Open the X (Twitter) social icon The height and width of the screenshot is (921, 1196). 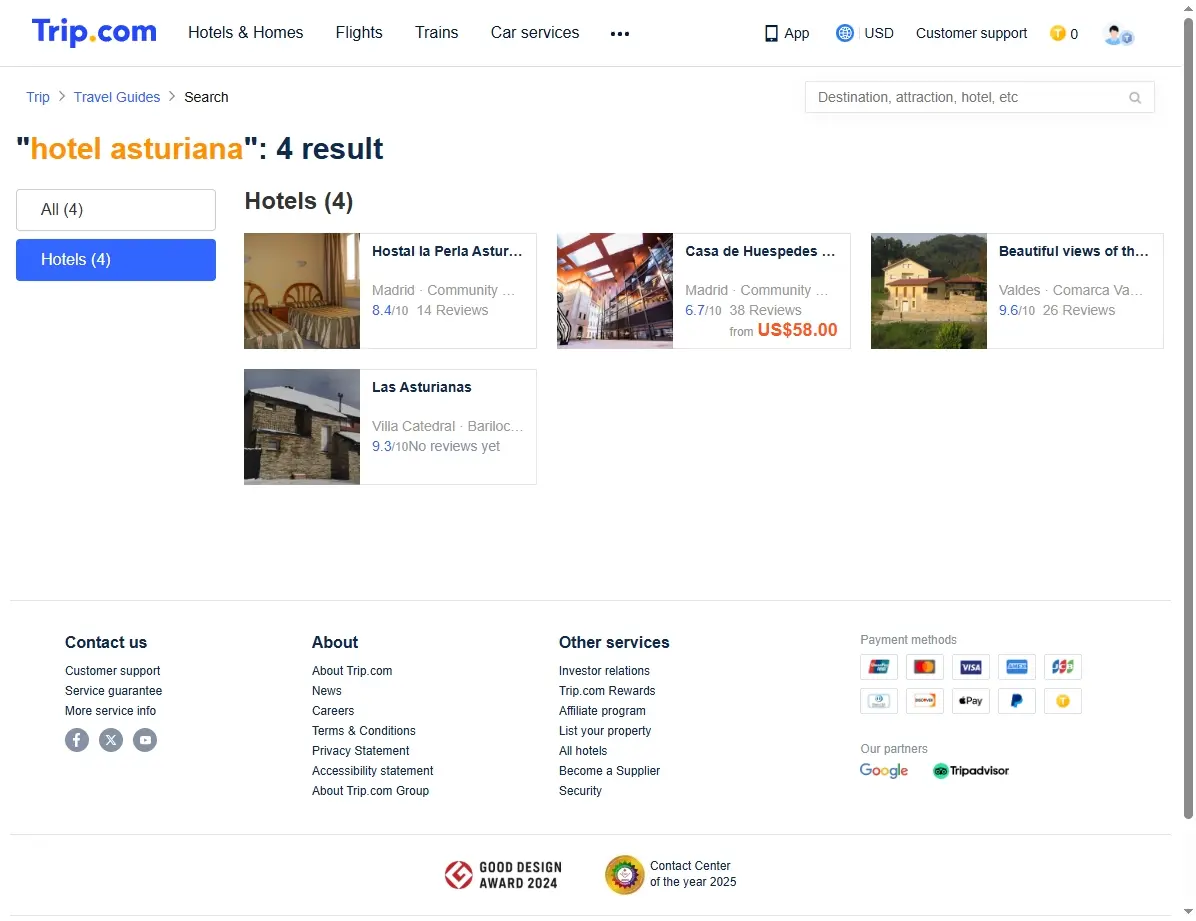[111, 740]
